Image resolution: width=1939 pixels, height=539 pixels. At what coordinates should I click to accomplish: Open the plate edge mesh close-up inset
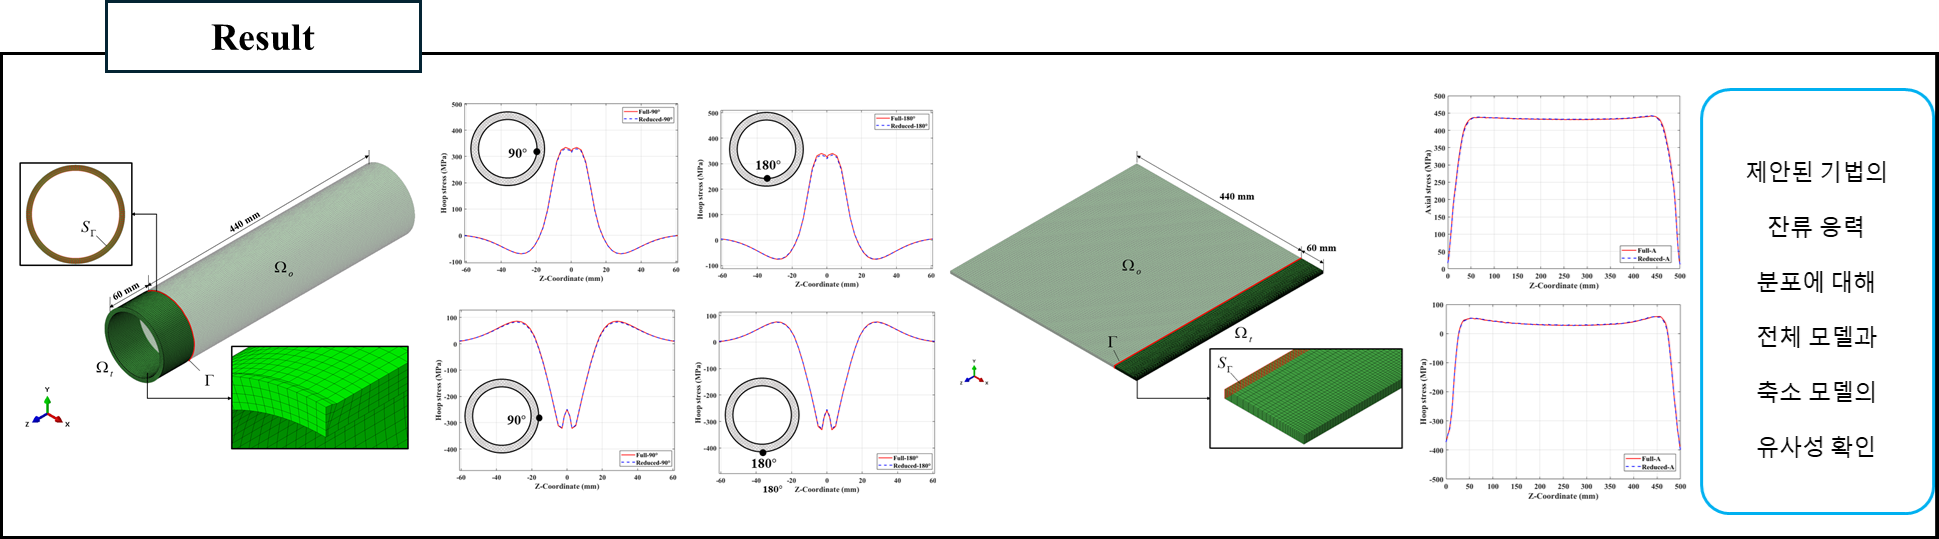[x=1305, y=397]
